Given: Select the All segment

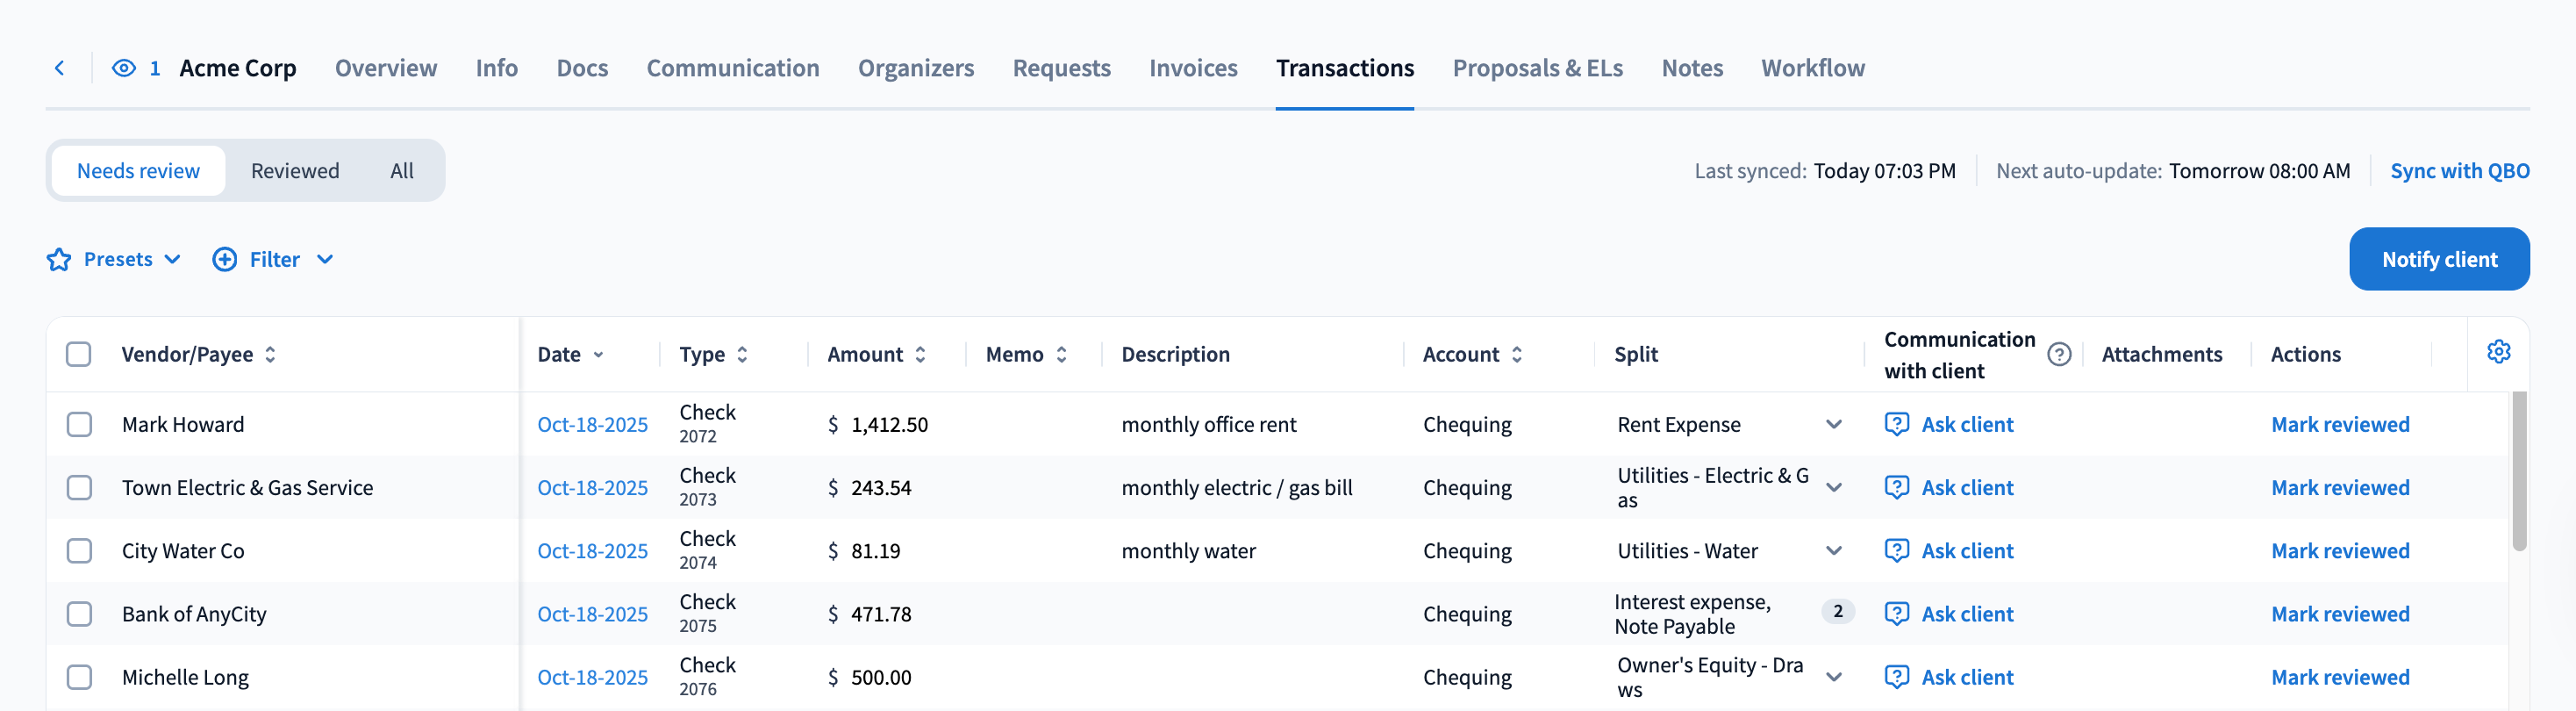Looking at the screenshot, I should 402,171.
